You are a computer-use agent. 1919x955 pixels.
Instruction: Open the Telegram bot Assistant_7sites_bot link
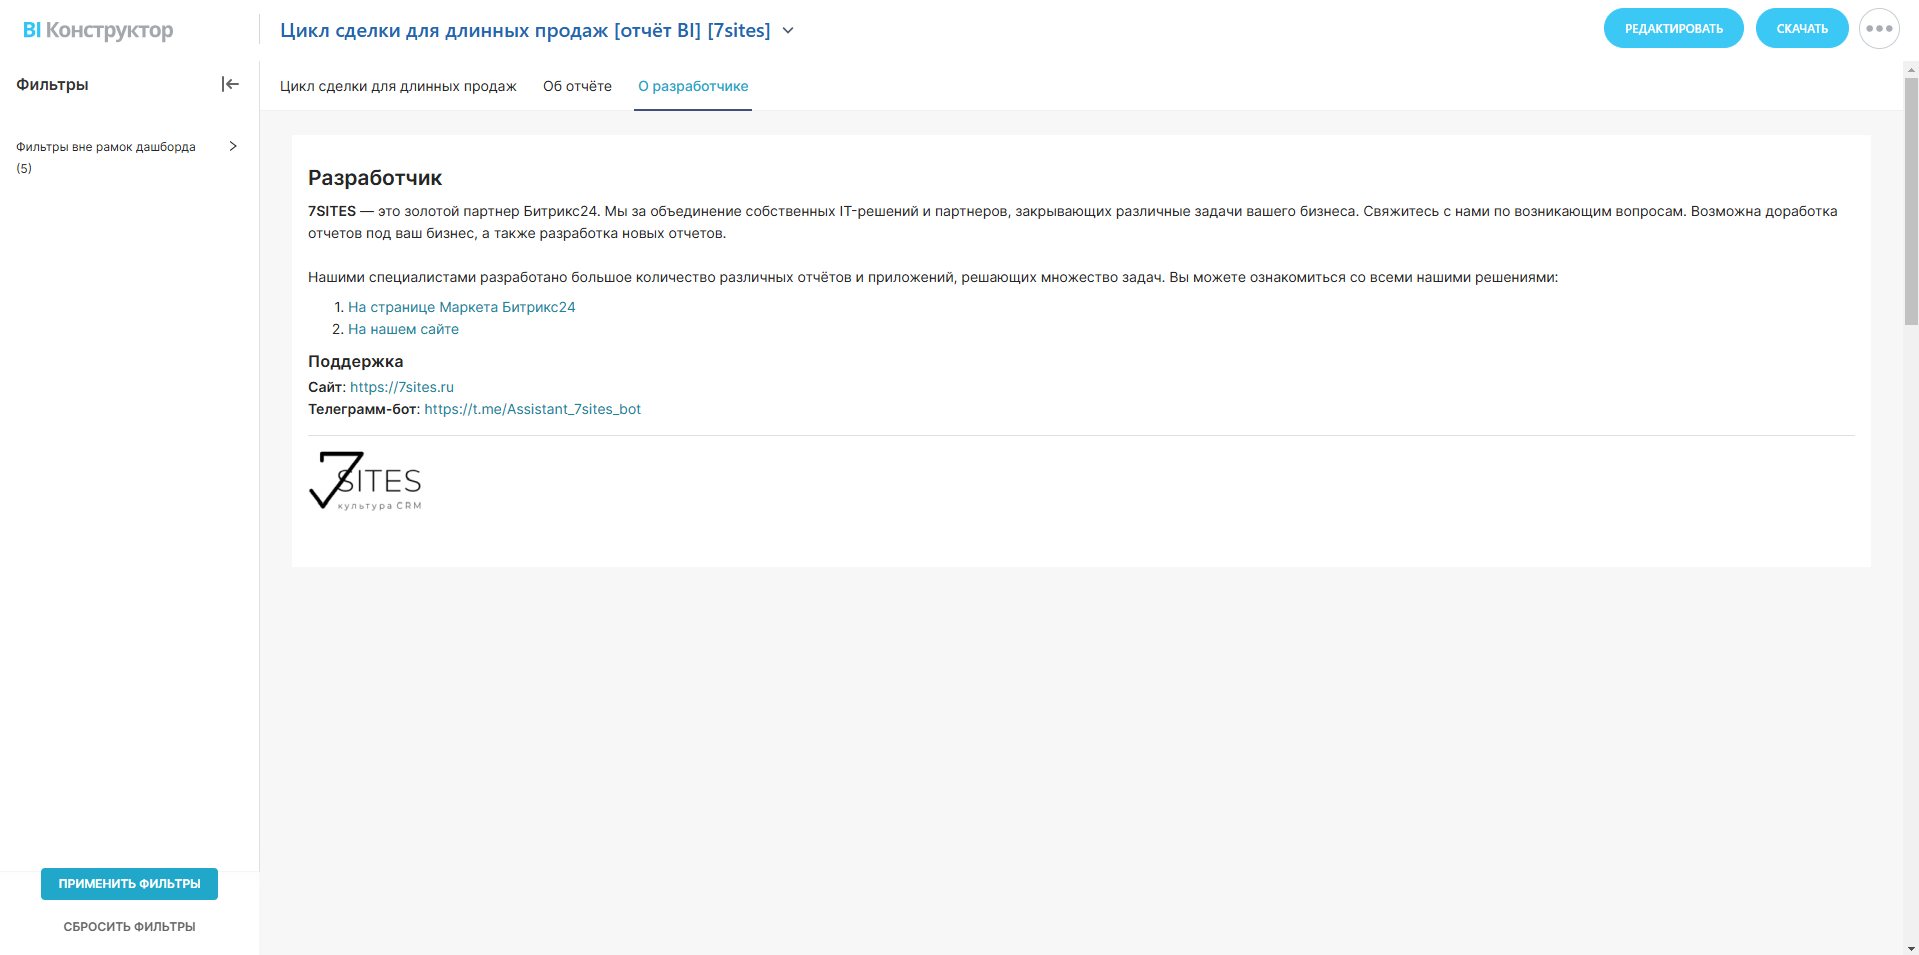click(x=532, y=409)
